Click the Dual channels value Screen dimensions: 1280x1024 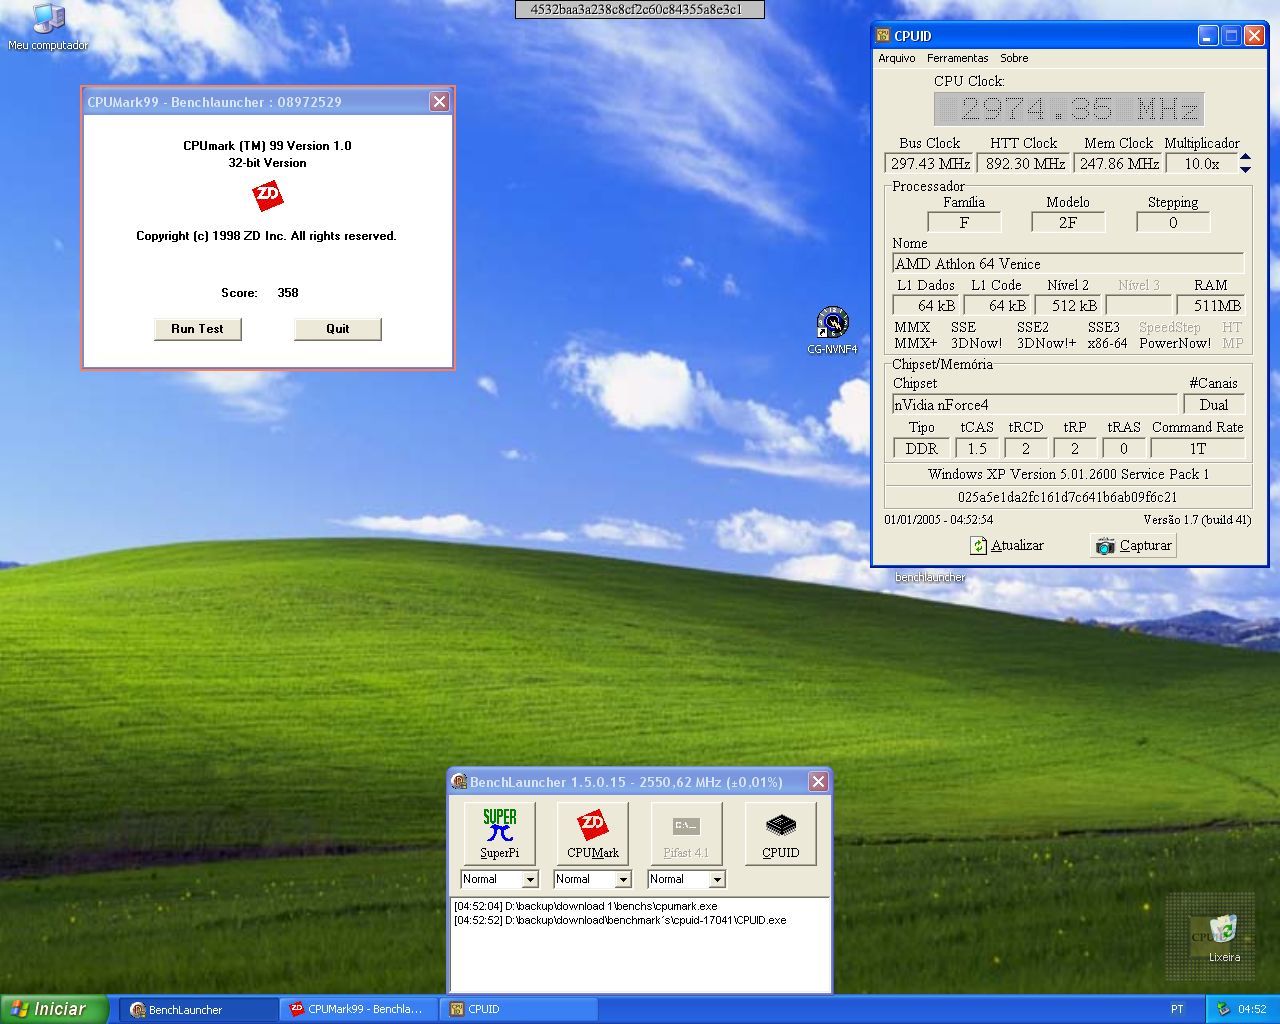pyautogui.click(x=1214, y=405)
